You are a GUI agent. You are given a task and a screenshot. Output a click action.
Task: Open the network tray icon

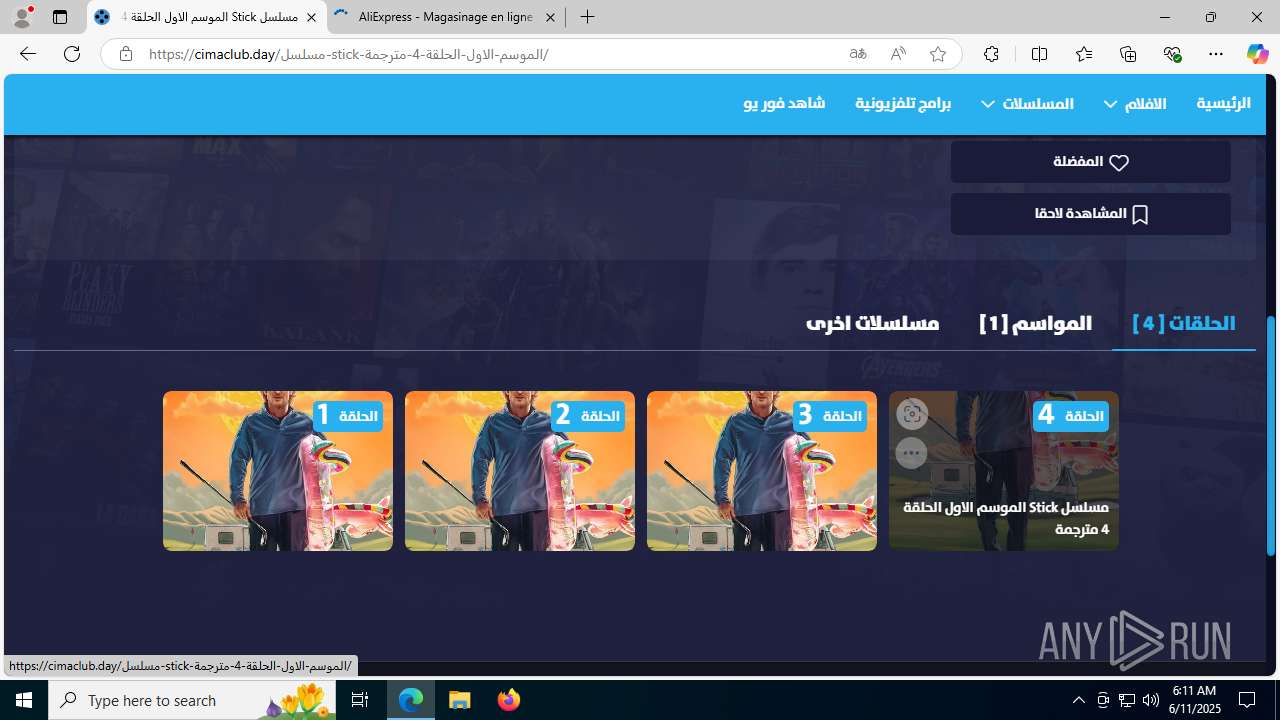(1127, 700)
